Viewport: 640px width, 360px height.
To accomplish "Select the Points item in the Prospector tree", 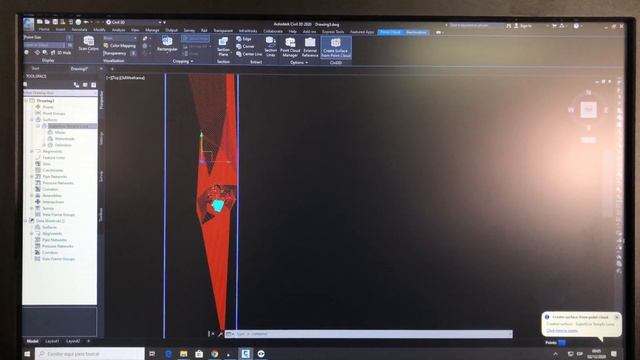I will (x=48, y=107).
